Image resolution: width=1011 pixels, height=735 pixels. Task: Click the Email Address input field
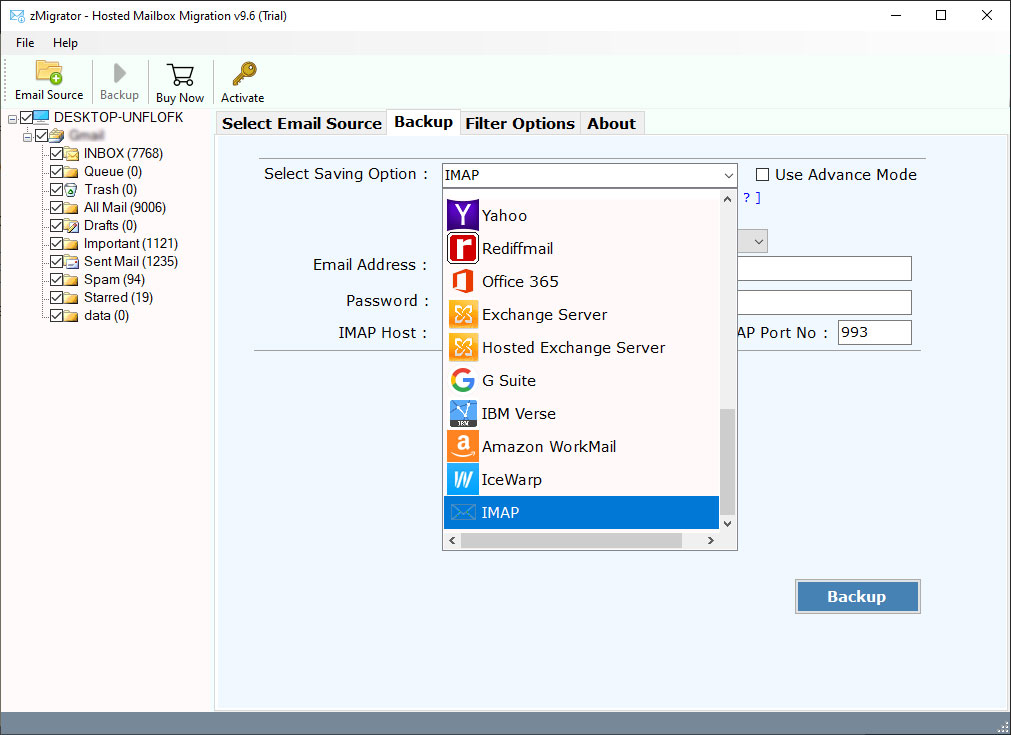click(x=824, y=268)
